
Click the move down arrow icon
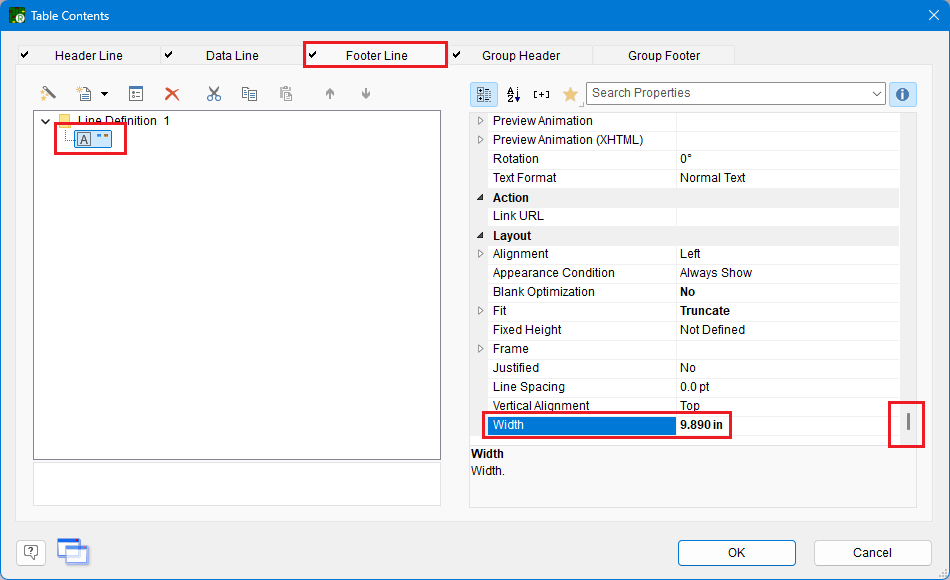pyautogui.click(x=366, y=94)
